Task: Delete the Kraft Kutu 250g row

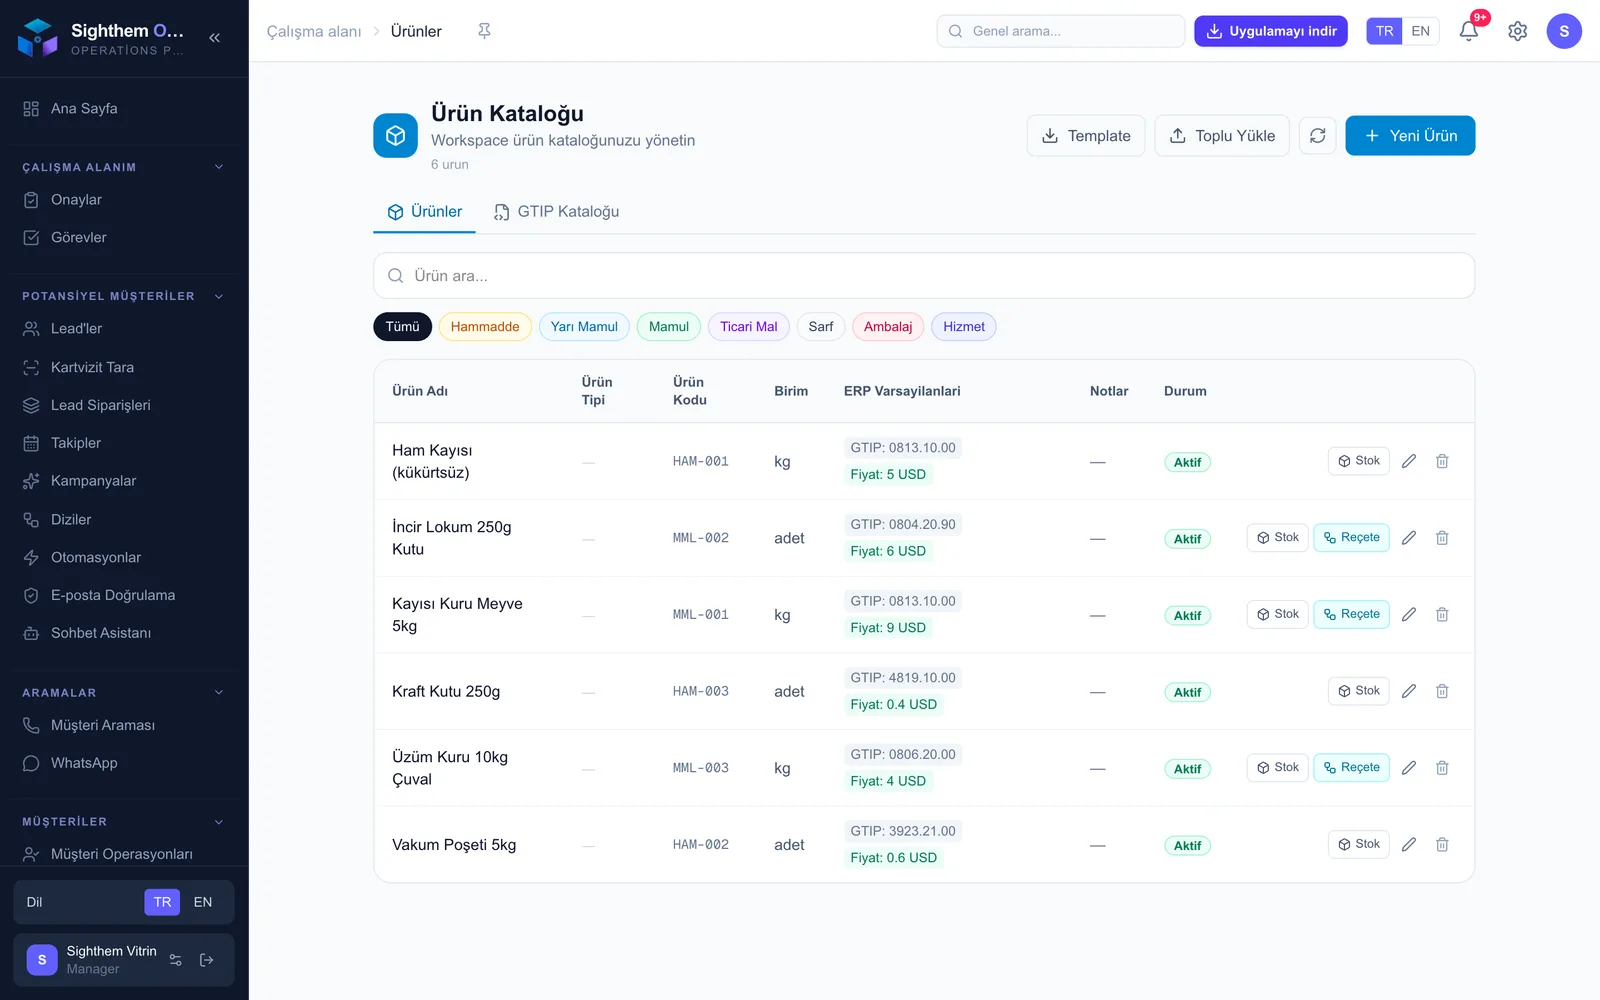Action: point(1442,691)
